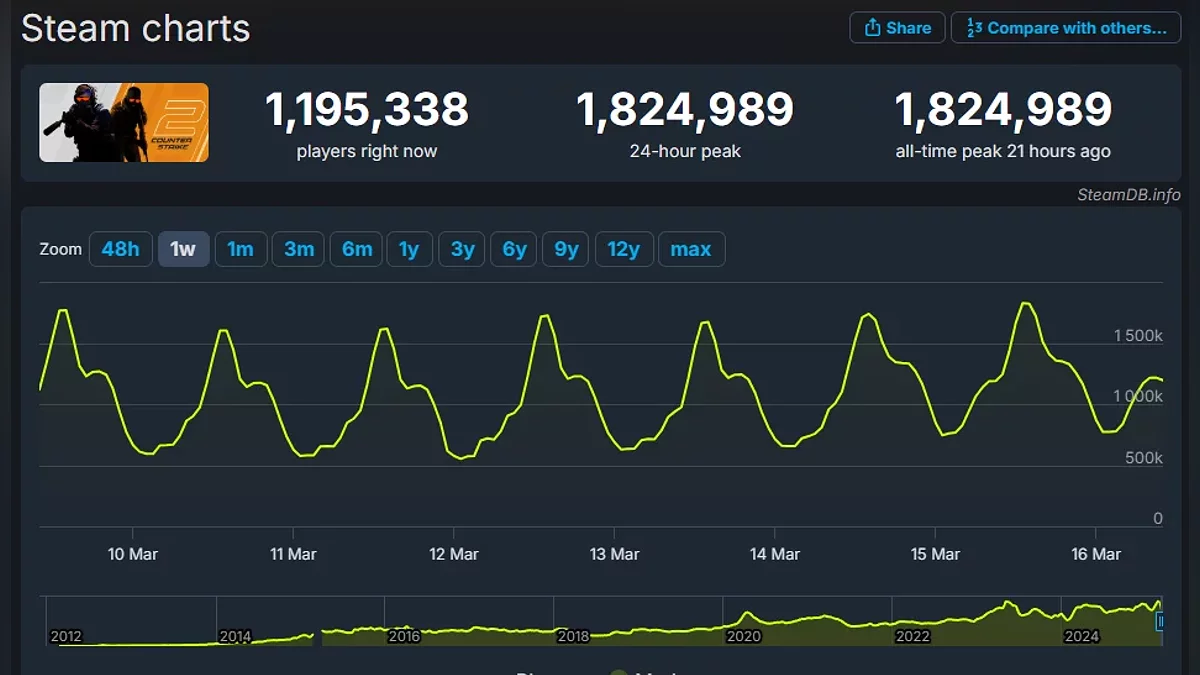Open Compare with others
This screenshot has height=675, width=1200.
click(1065, 28)
